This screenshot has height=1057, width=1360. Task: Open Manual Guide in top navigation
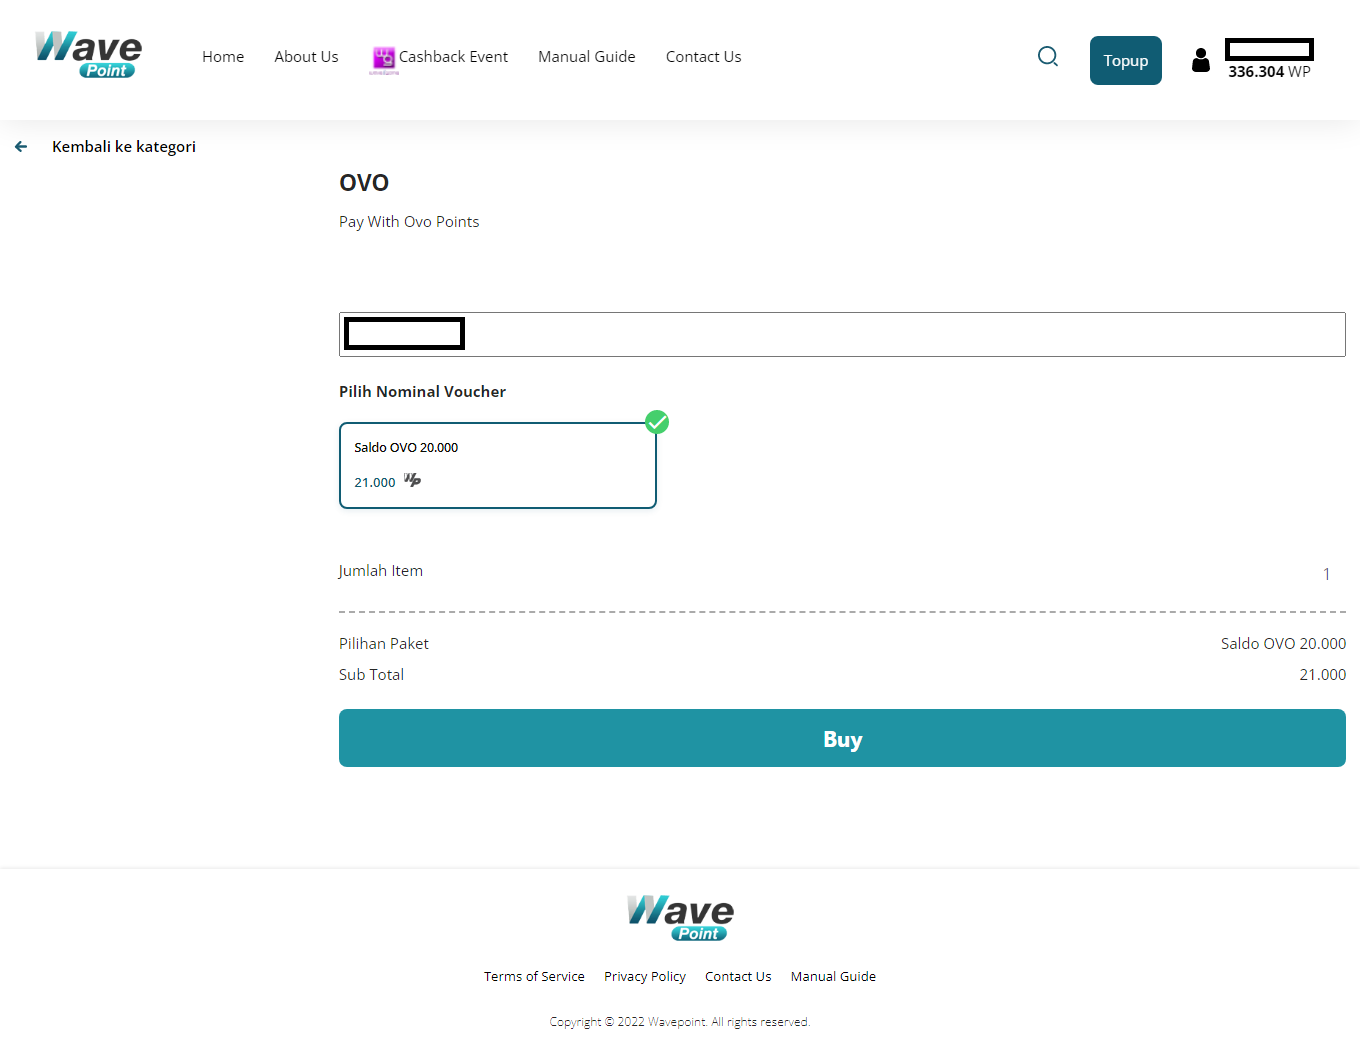pyautogui.click(x=586, y=57)
